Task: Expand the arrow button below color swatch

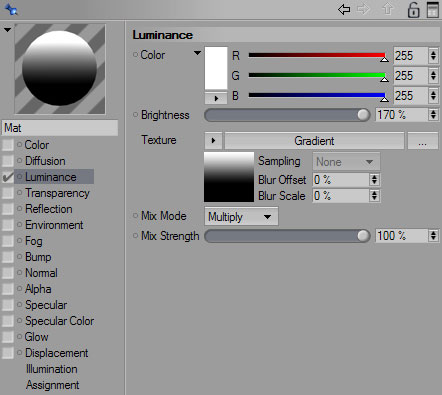Action: [x=216, y=98]
